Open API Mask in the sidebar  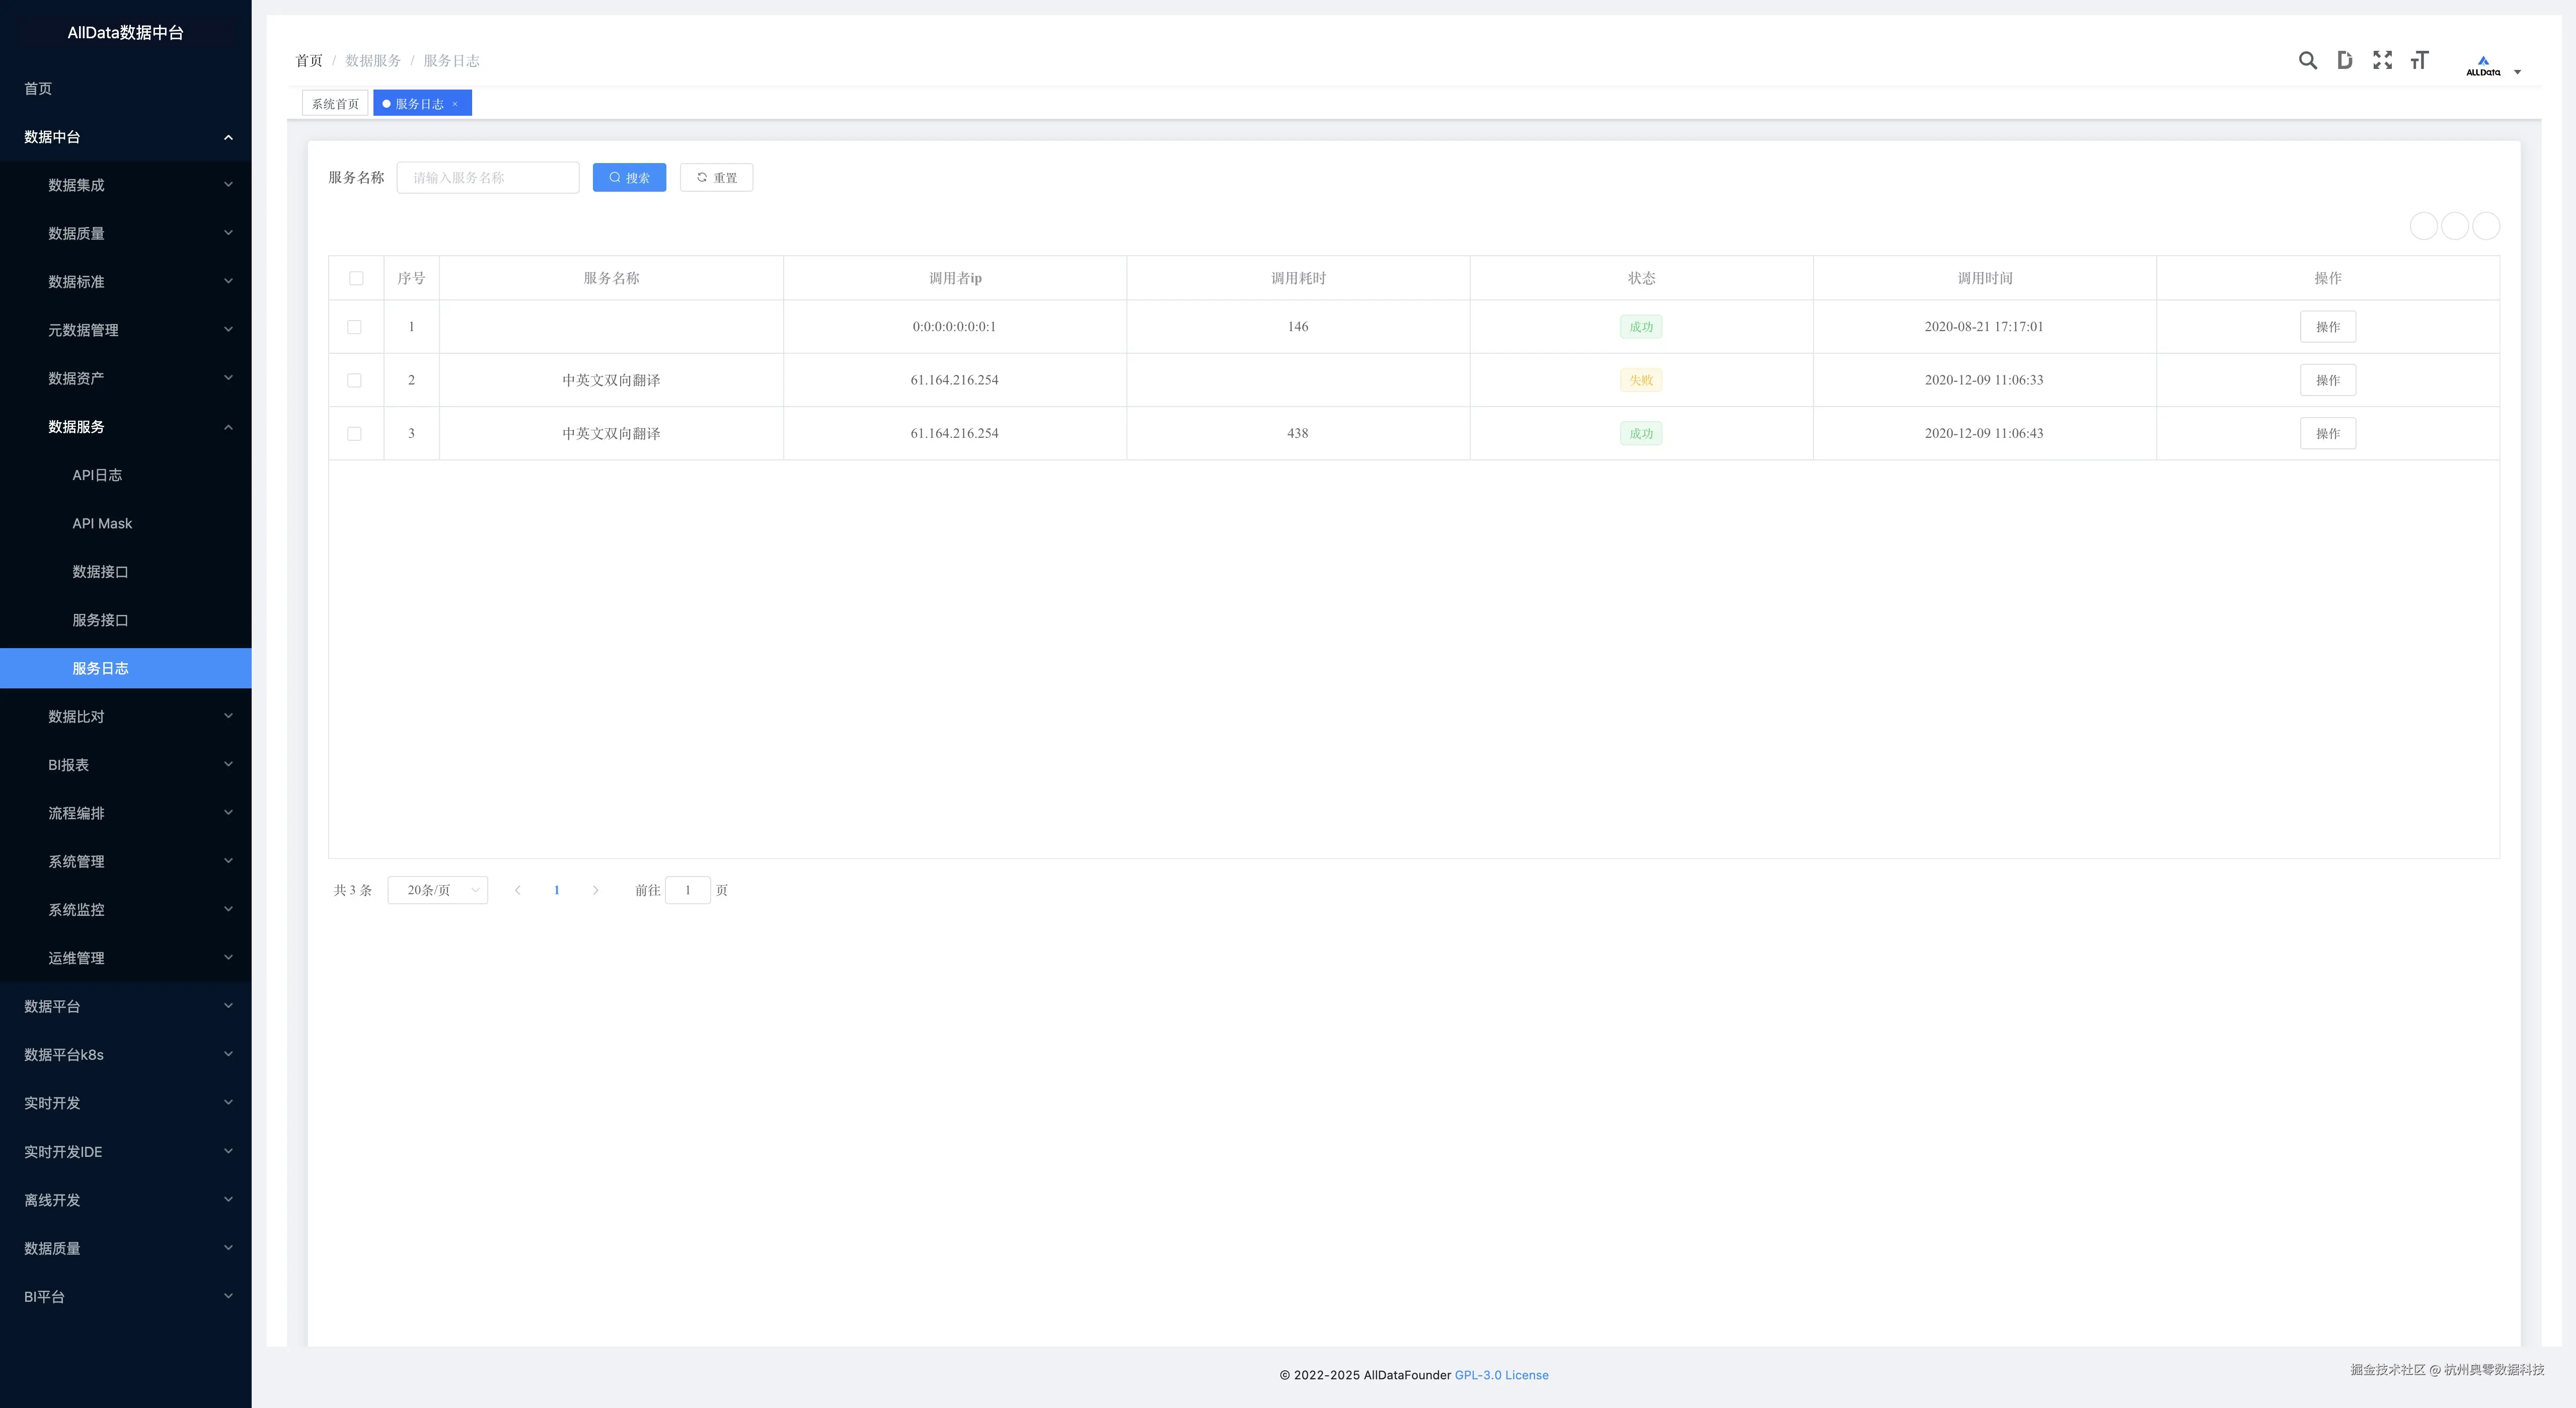tap(102, 523)
